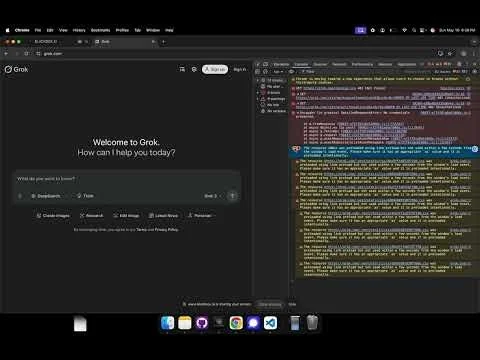This screenshot has width=480, height=360.
Task: Click the Latest News suggestion chip
Action: [163, 216]
